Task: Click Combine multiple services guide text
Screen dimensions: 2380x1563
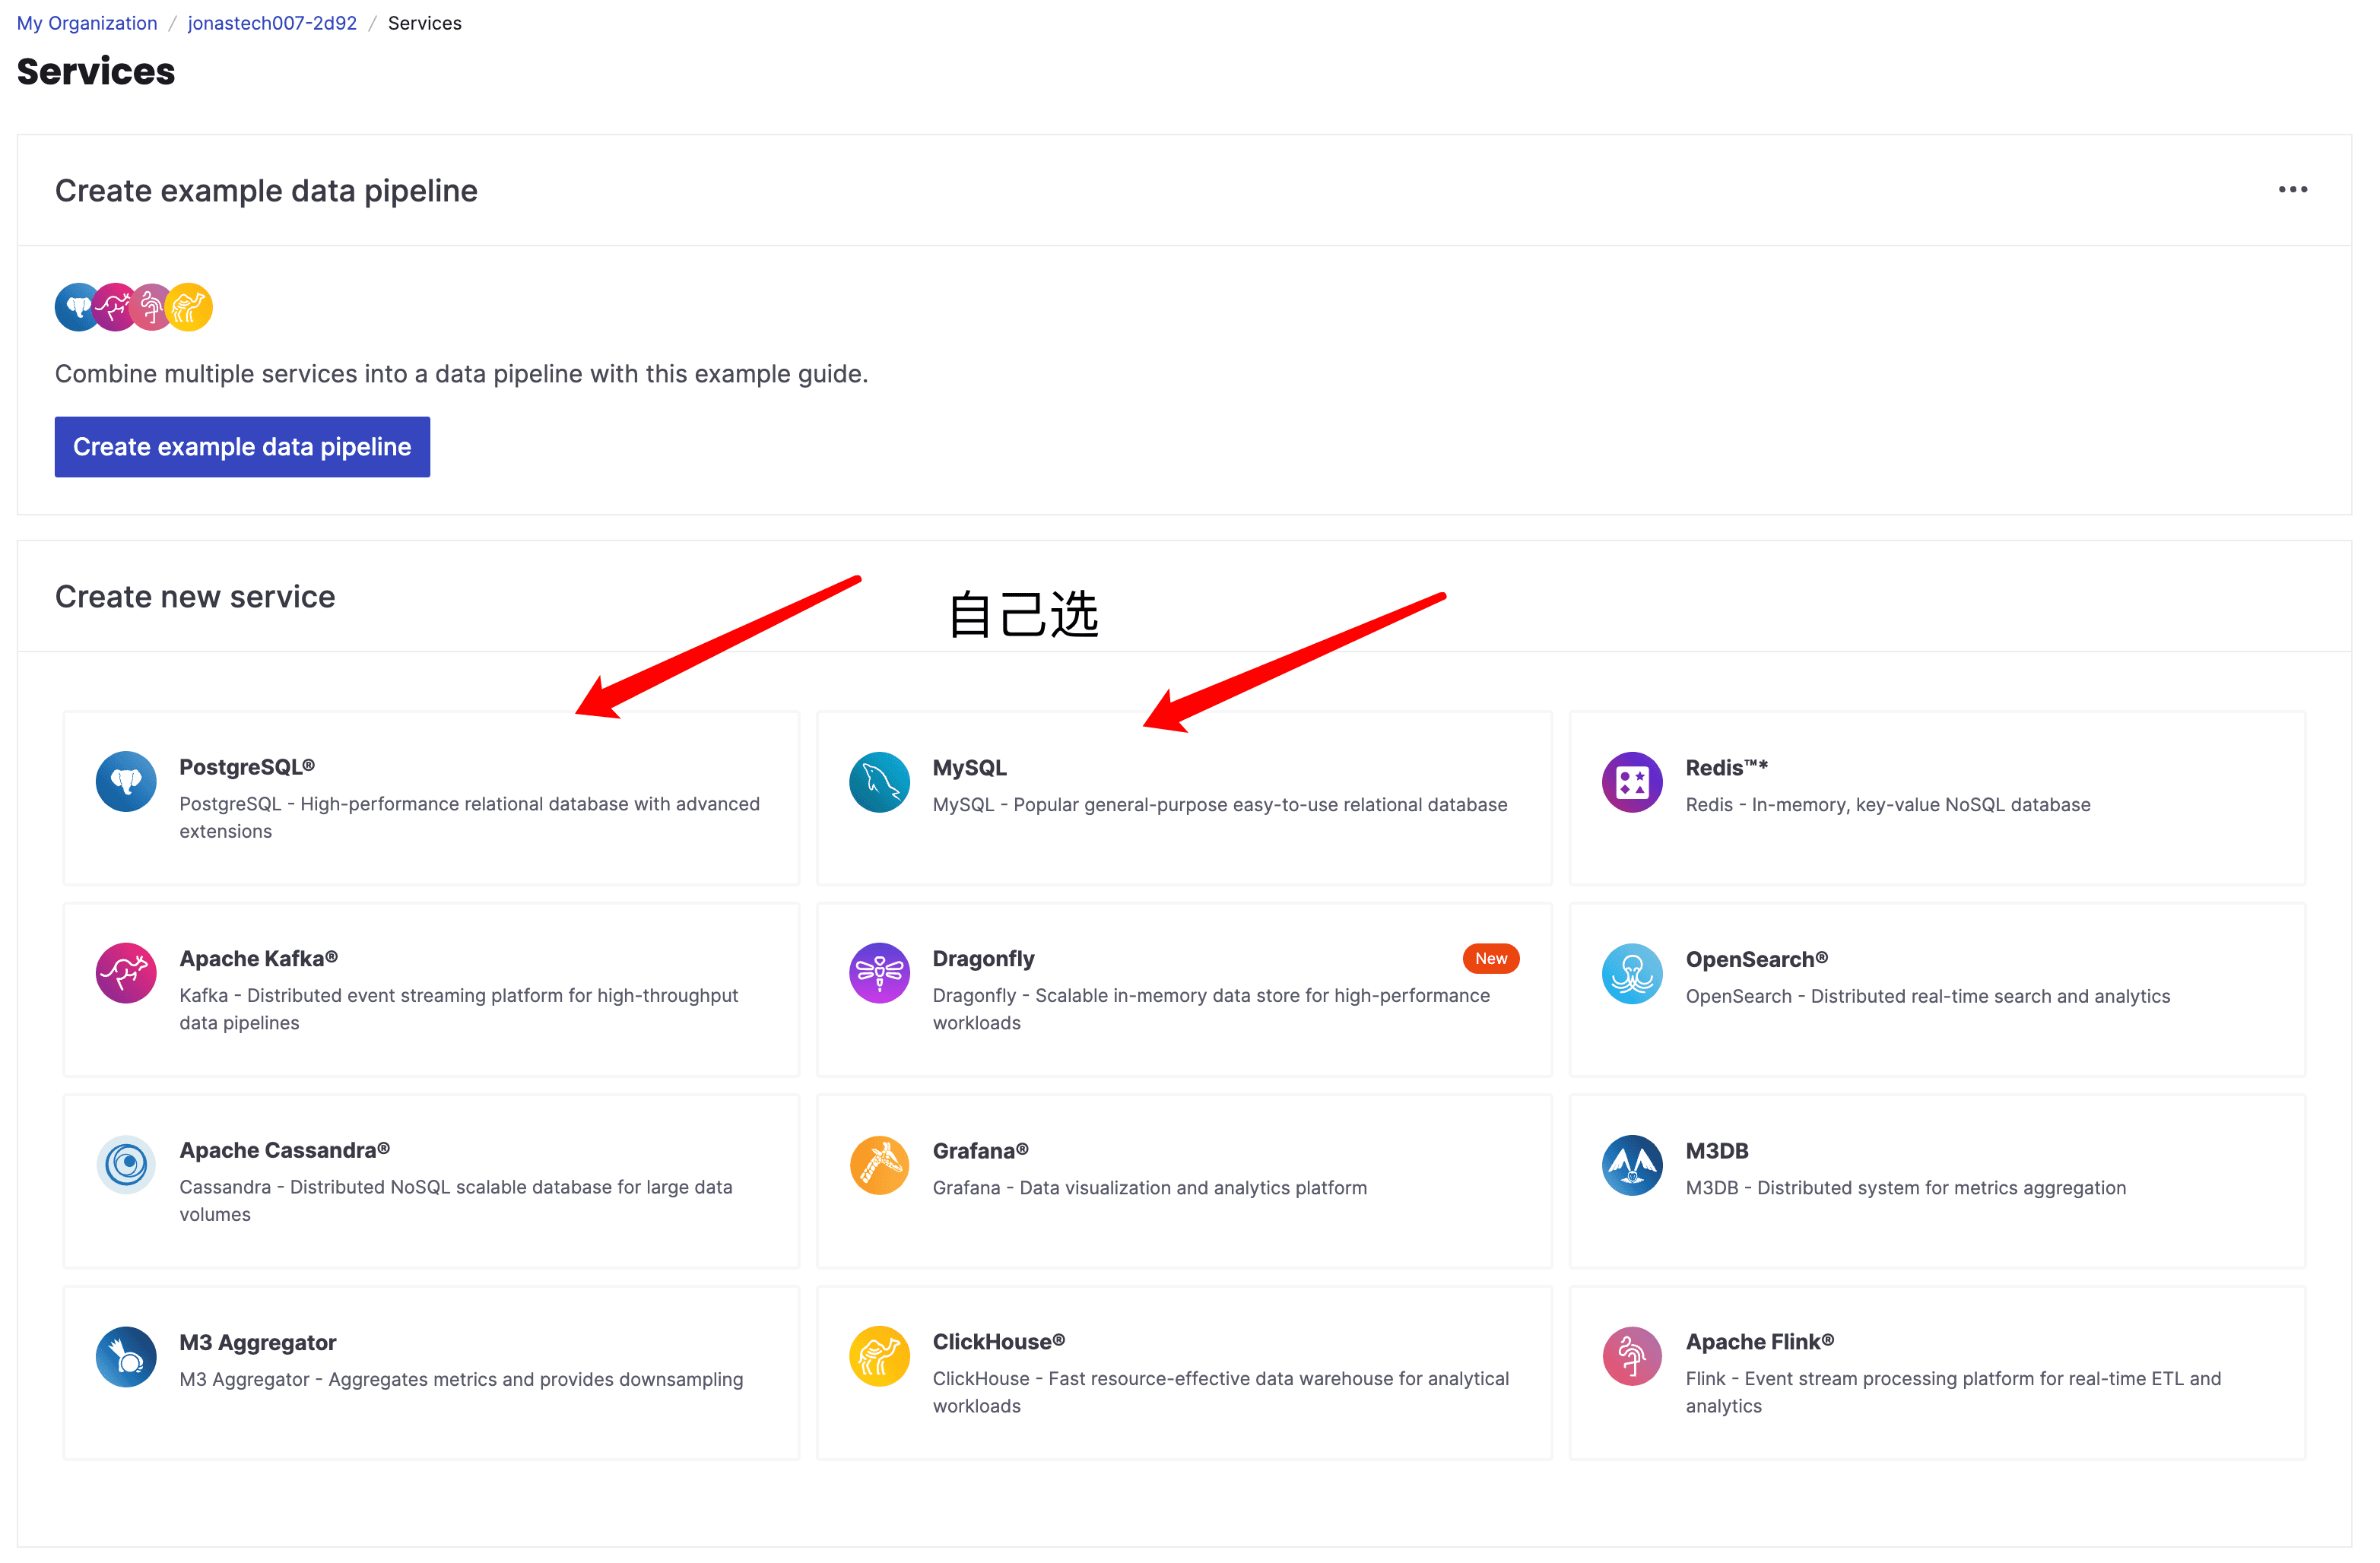Action: [x=461, y=374]
